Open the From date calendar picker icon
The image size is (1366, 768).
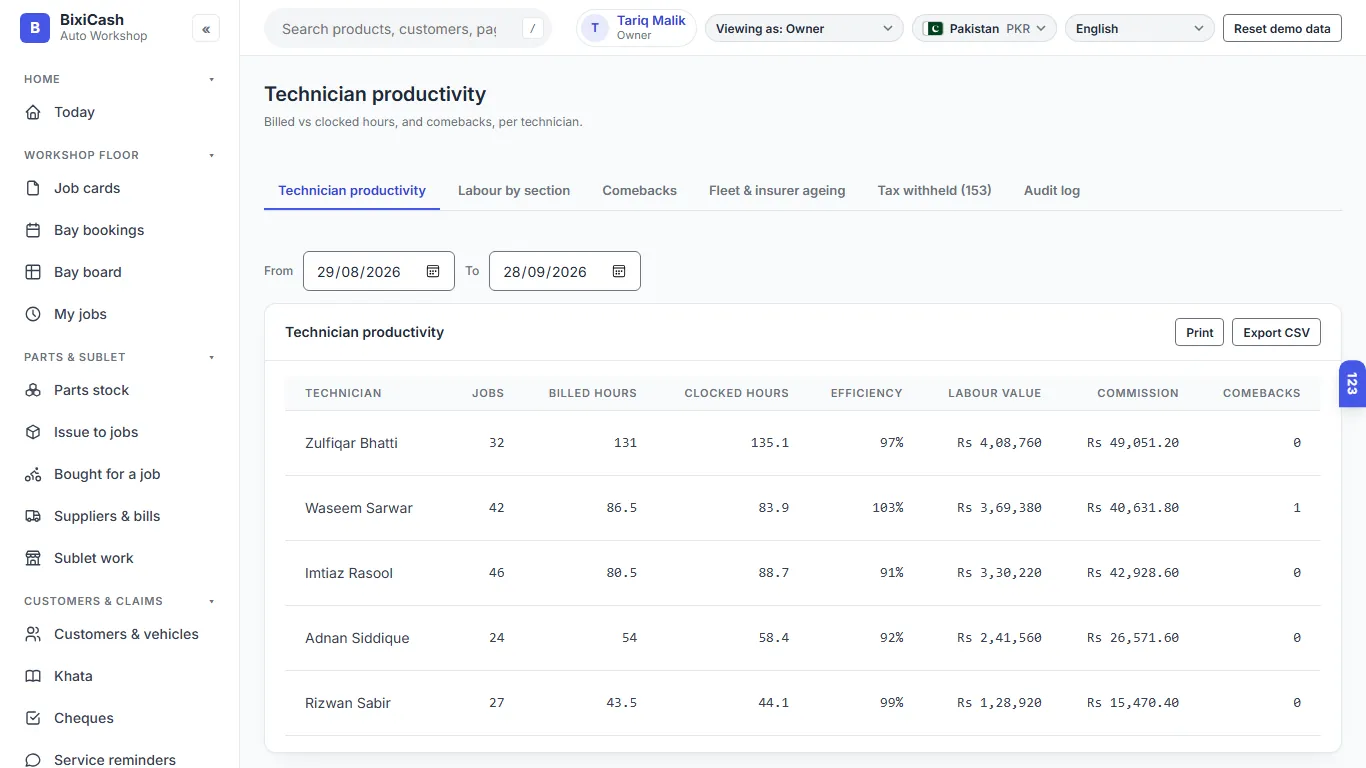(x=433, y=271)
